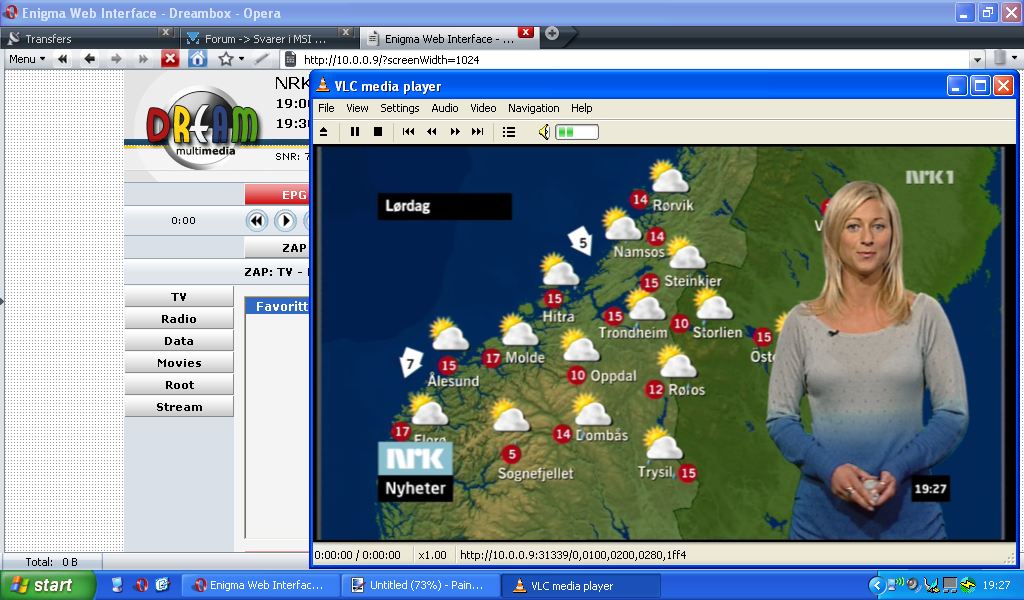
Task: Click VLC time counter in status bar
Action: [357, 555]
